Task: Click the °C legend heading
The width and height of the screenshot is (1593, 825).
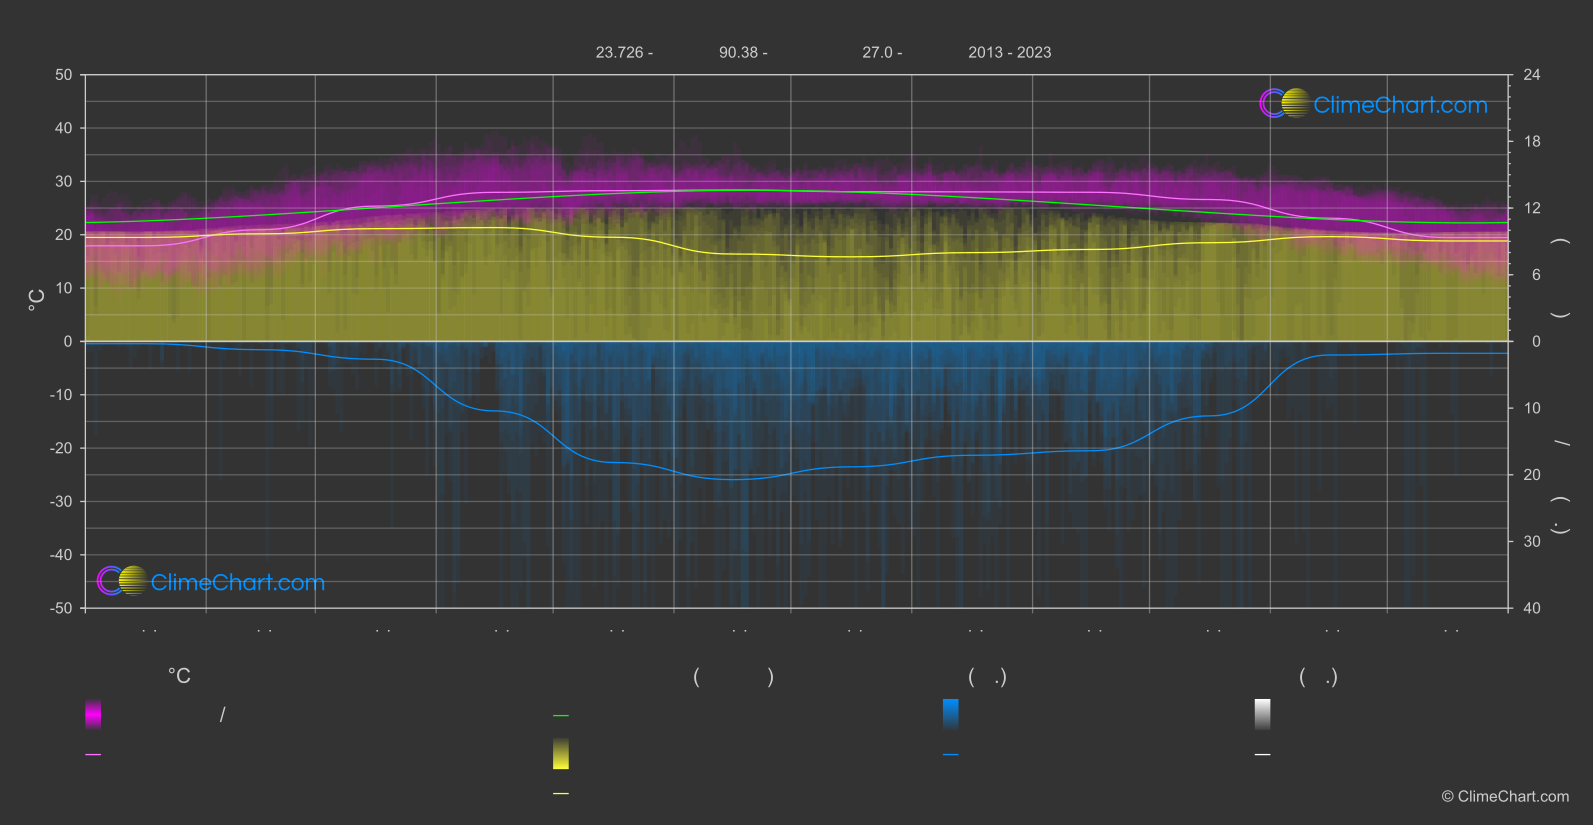Action: [179, 677]
